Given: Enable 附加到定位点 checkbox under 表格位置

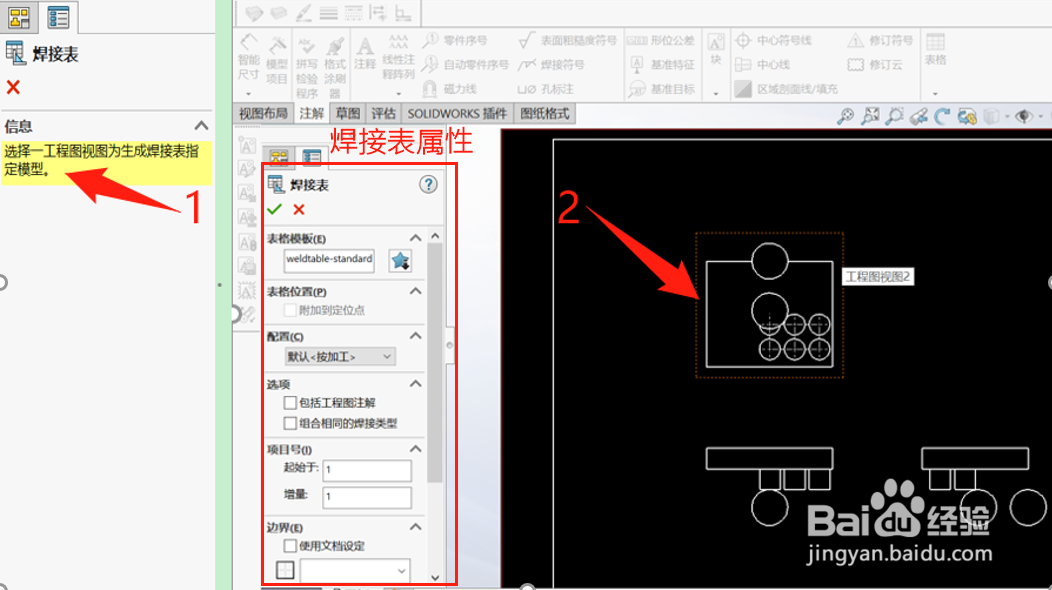Looking at the screenshot, I should tap(288, 310).
